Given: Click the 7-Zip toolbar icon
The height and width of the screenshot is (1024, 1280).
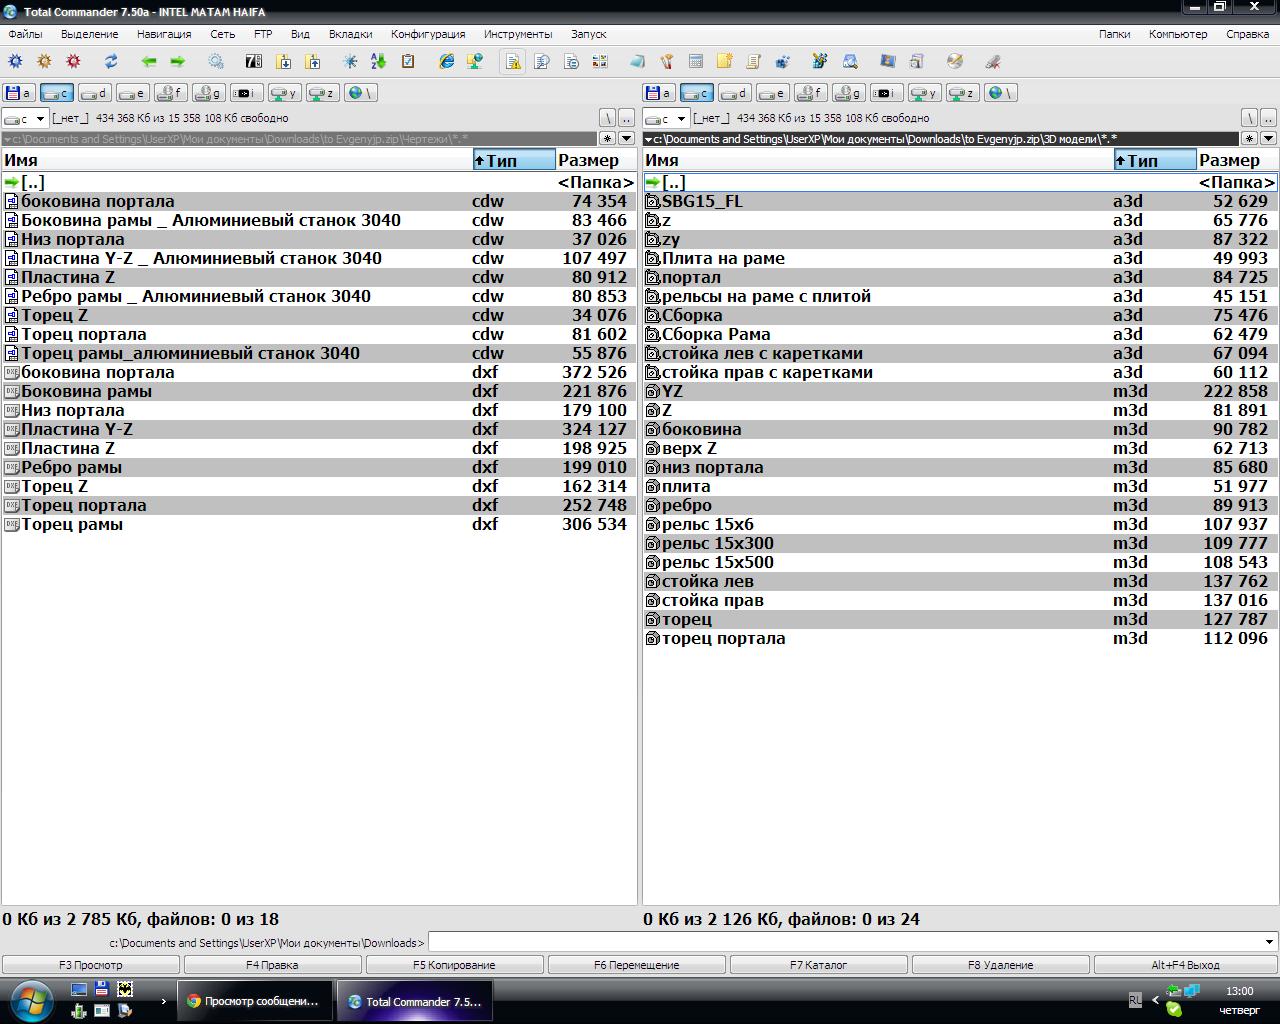Looking at the screenshot, I should [255, 62].
